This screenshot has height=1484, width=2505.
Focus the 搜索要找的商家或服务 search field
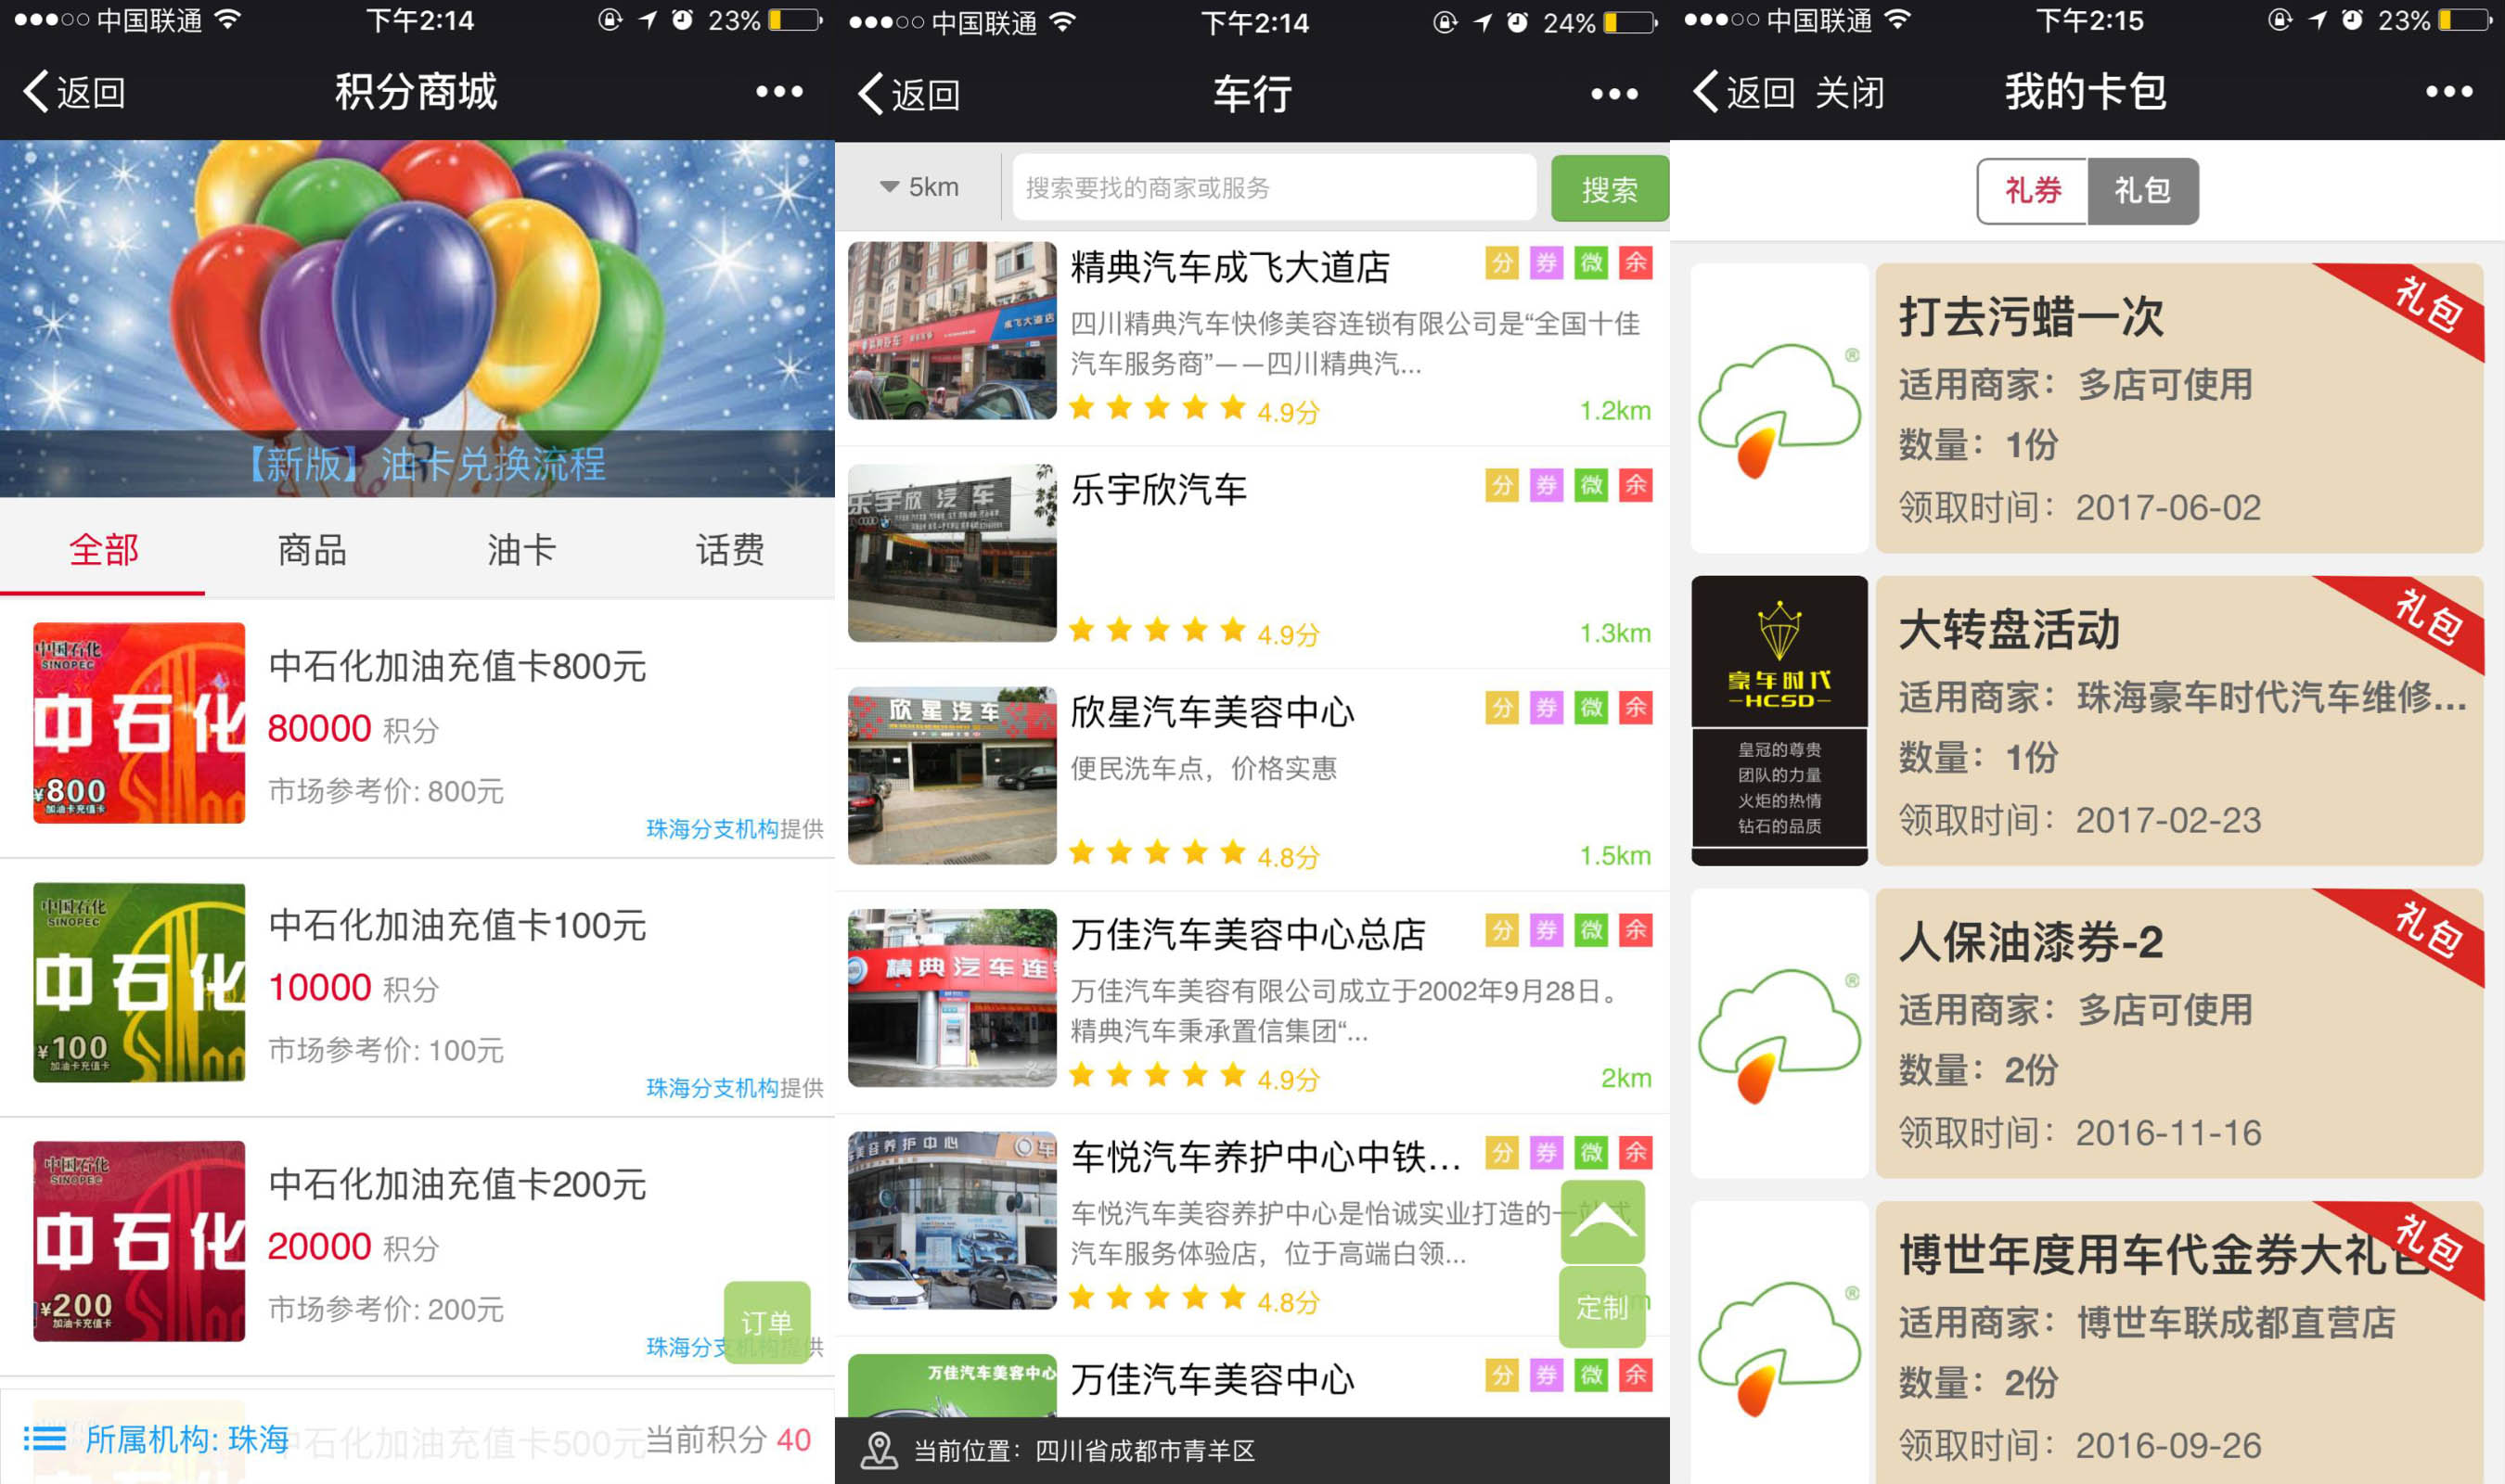(1274, 187)
